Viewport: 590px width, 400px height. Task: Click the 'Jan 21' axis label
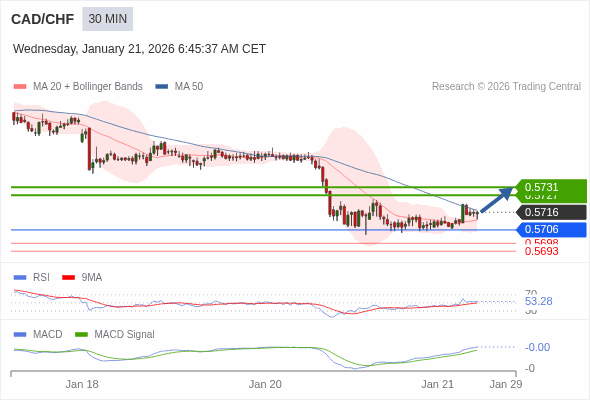(437, 385)
